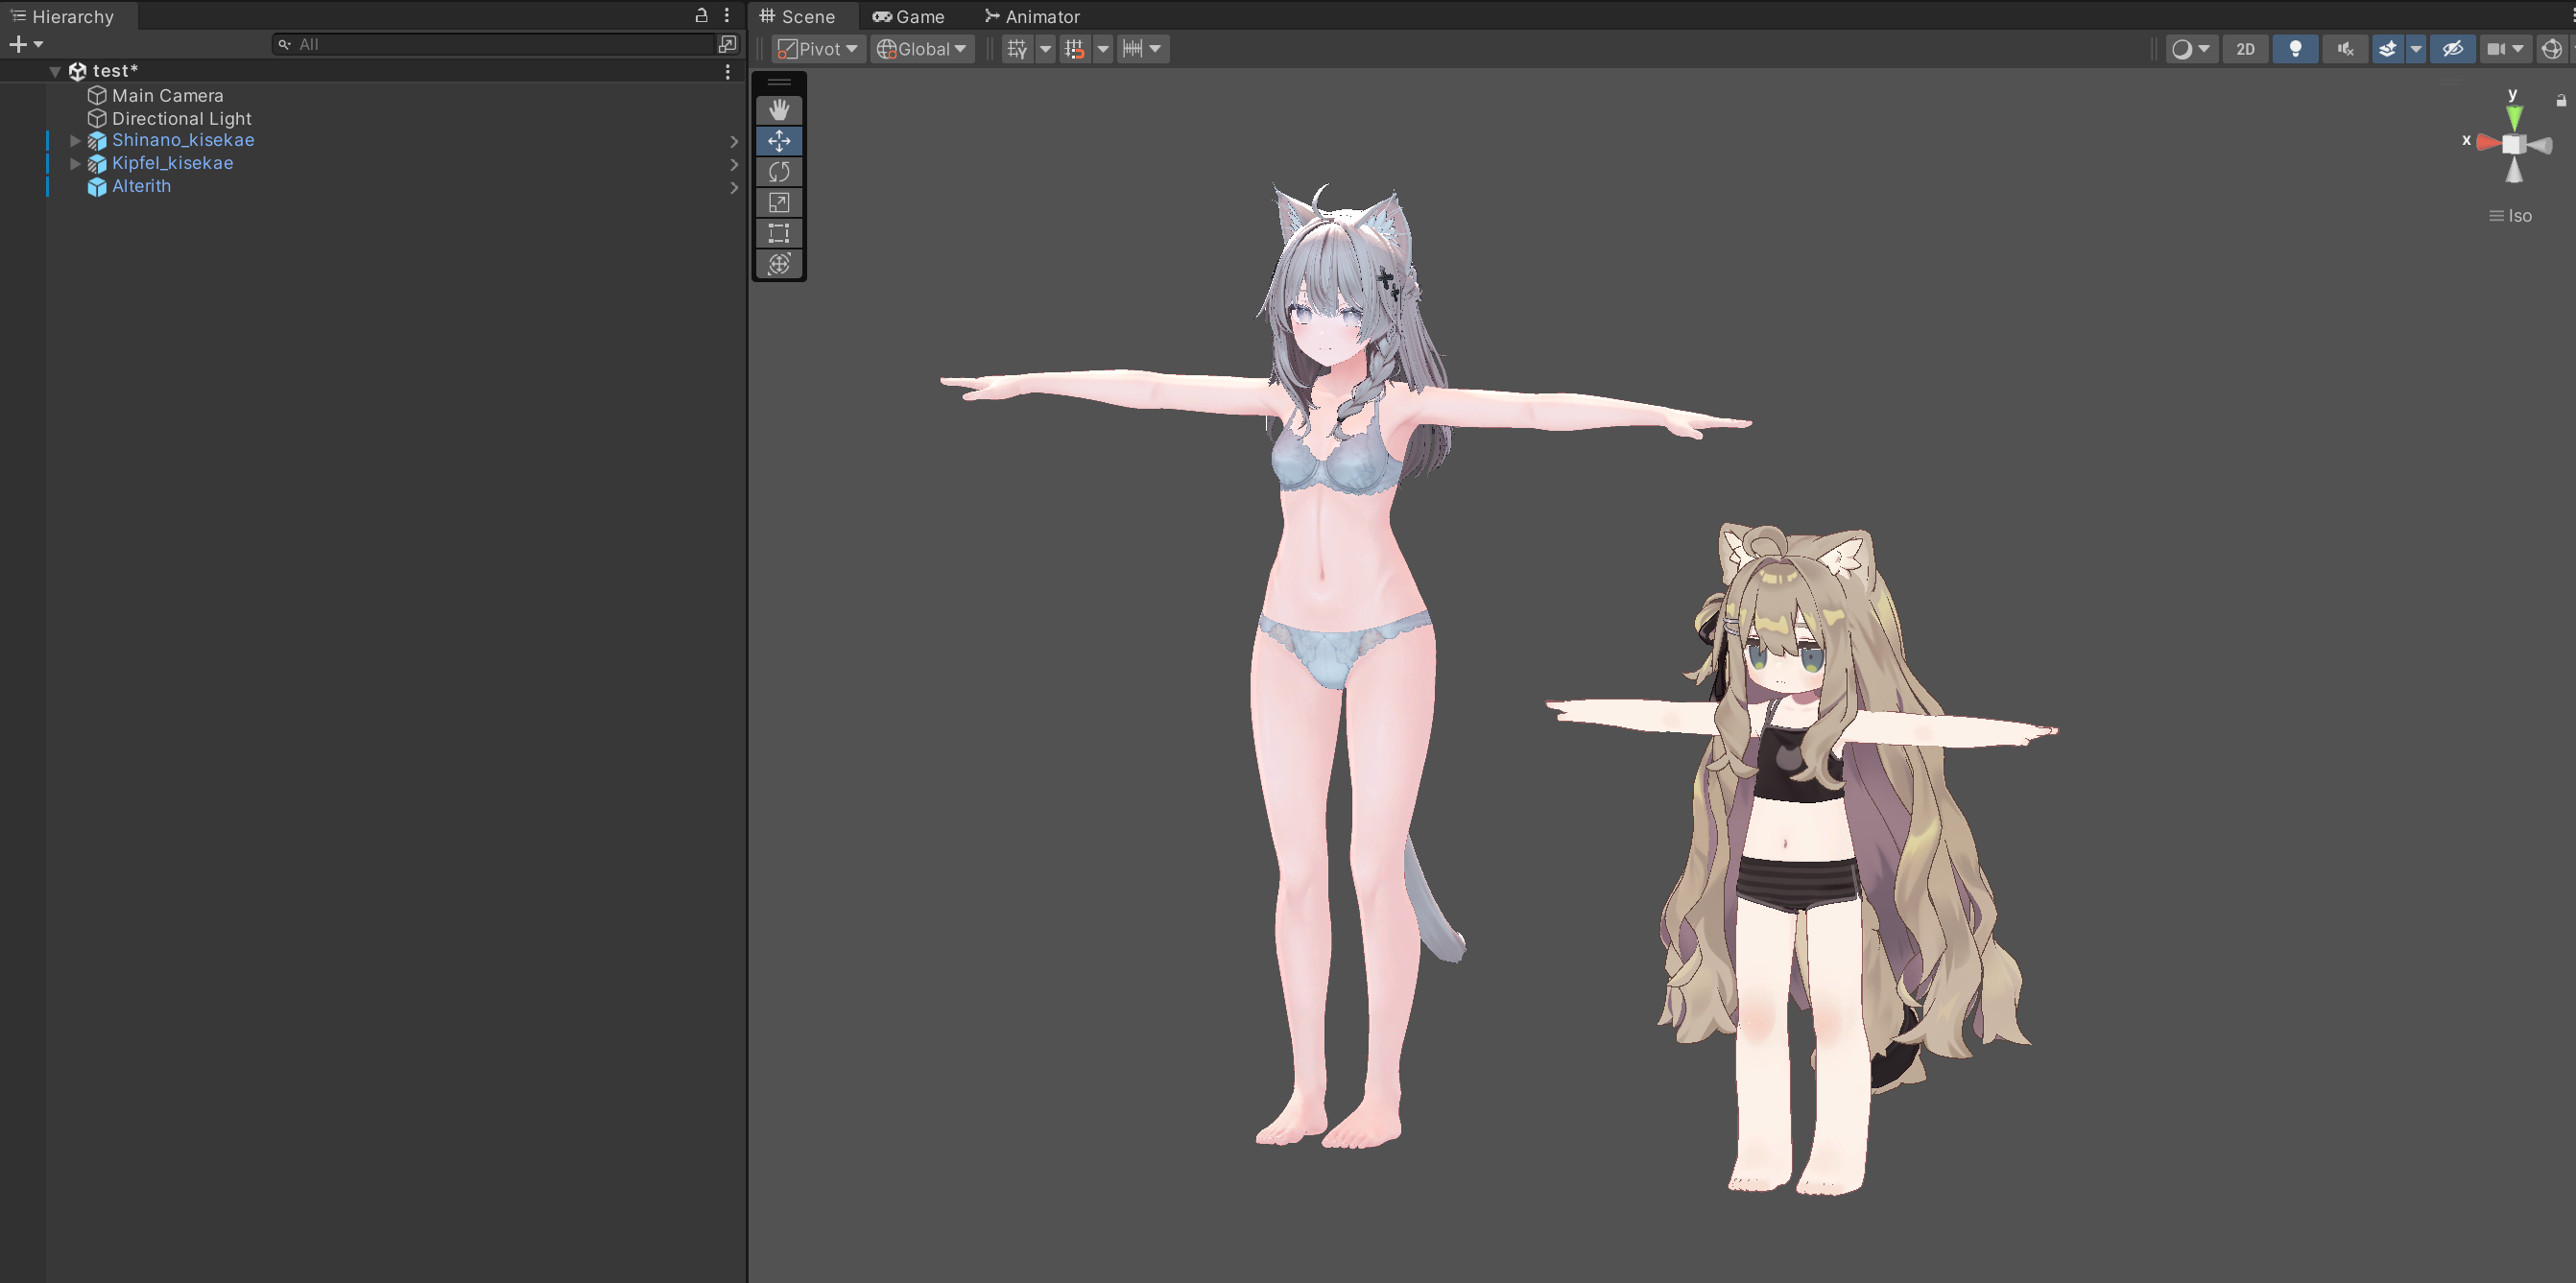Image resolution: width=2576 pixels, height=1283 pixels.
Task: Click the gray bottom cone on gizmo
Action: coord(2514,171)
